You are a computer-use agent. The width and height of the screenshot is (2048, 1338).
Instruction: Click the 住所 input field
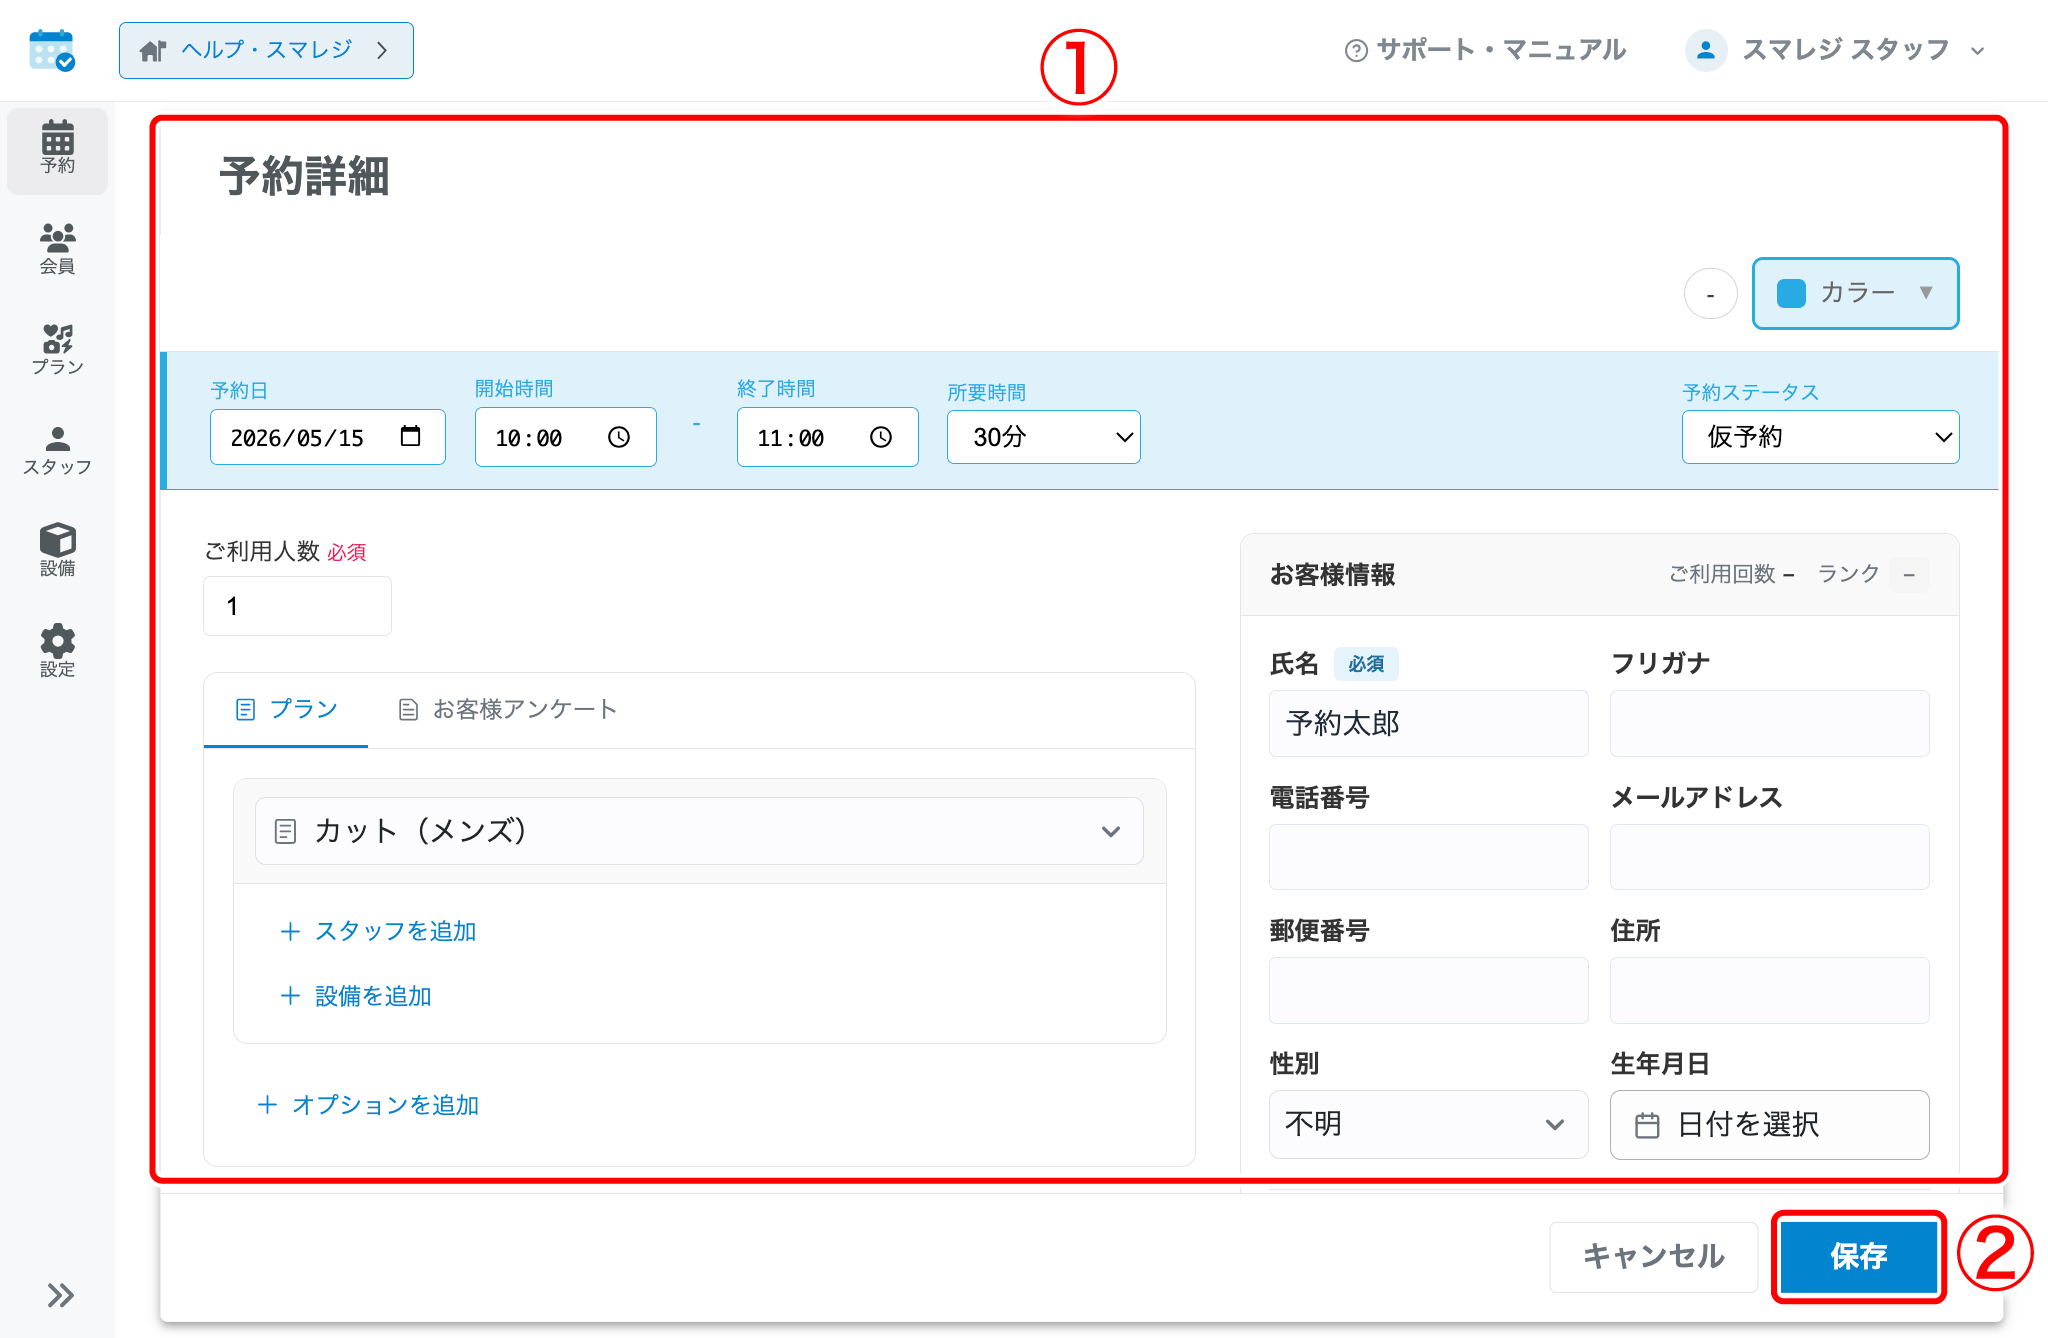coord(1769,990)
